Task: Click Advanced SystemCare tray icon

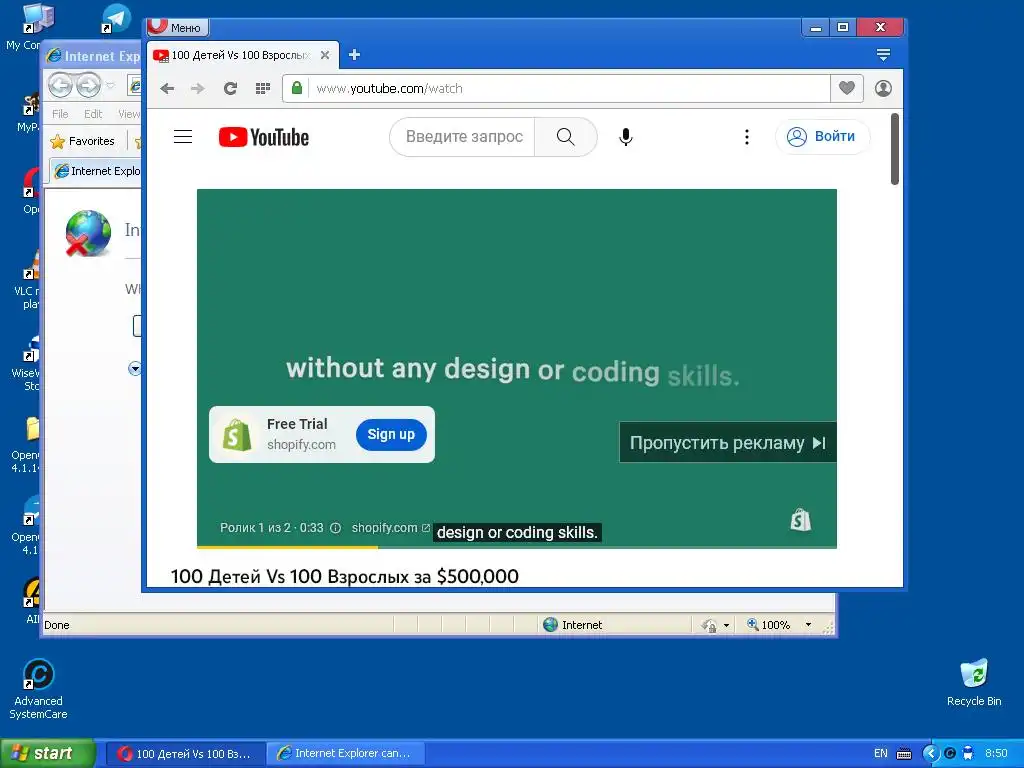Action: tap(950, 753)
